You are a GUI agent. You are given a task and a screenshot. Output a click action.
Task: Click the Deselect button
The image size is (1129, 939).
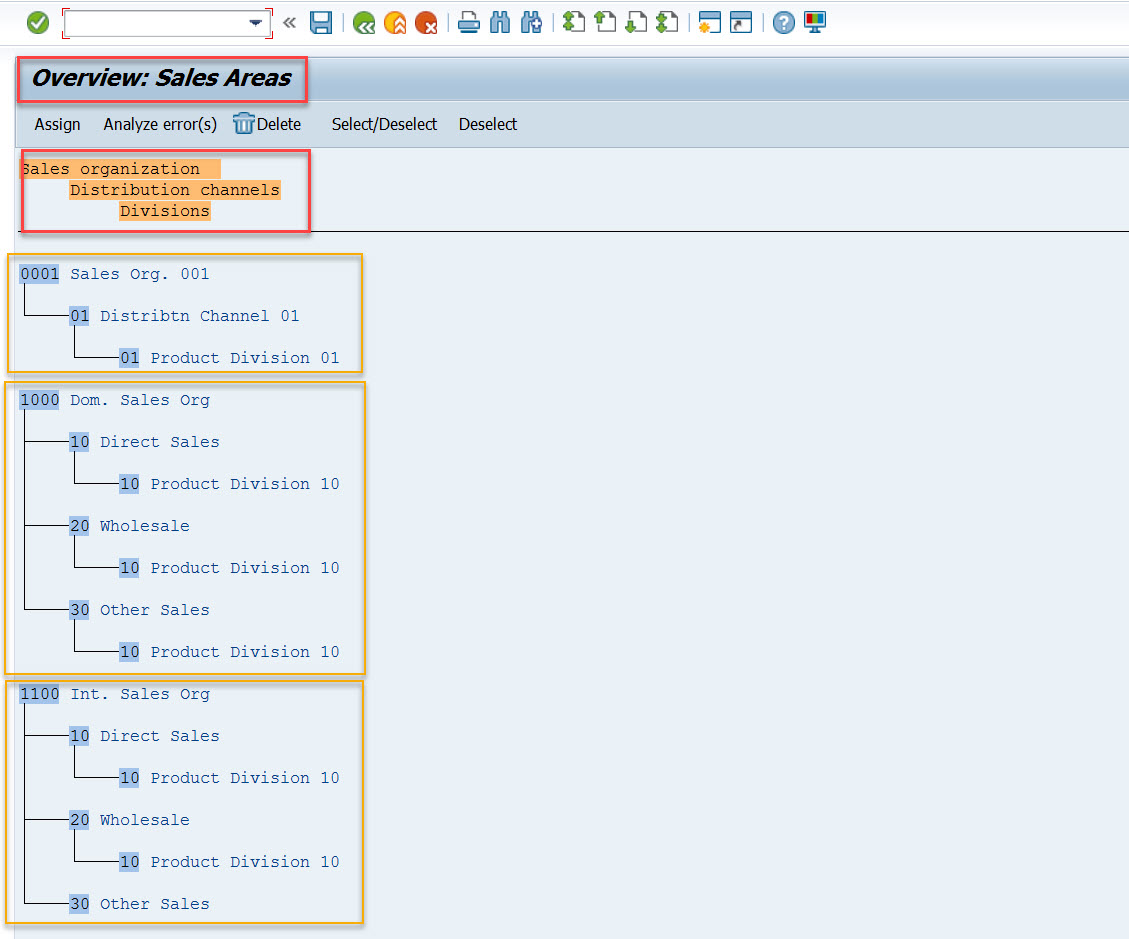487,124
